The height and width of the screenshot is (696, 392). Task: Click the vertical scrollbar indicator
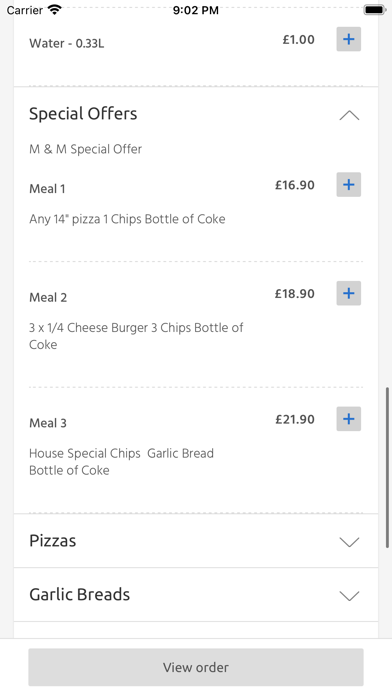(x=387, y=467)
